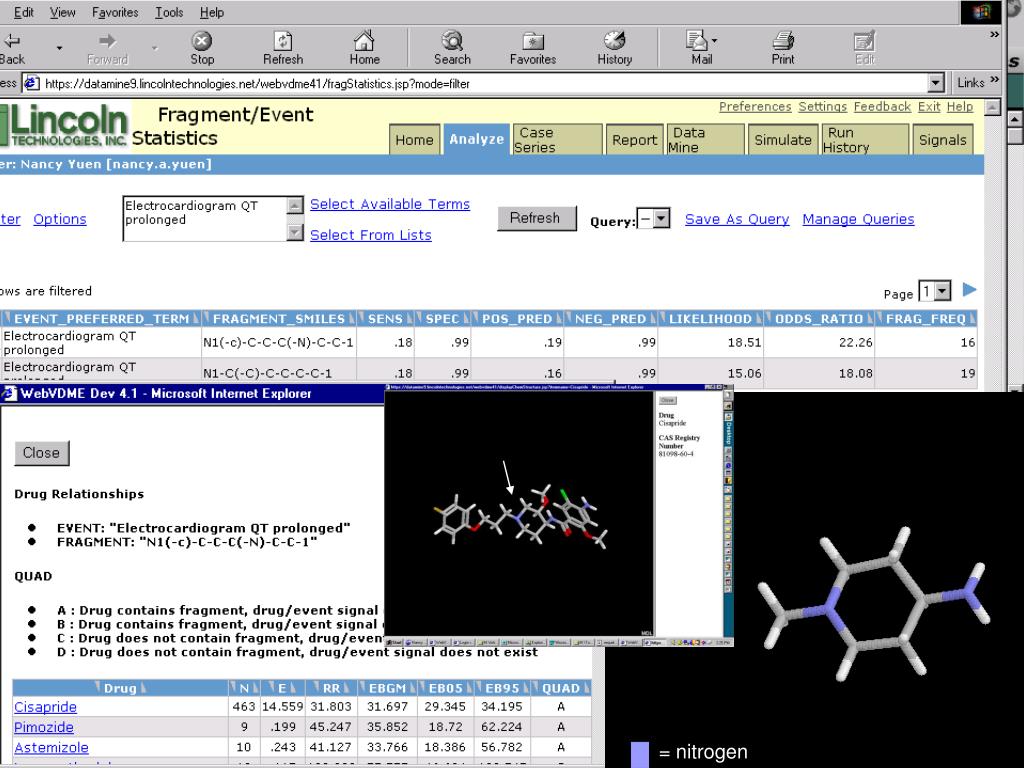1024x768 pixels.
Task: Open the Page number dropdown
Action: [942, 291]
